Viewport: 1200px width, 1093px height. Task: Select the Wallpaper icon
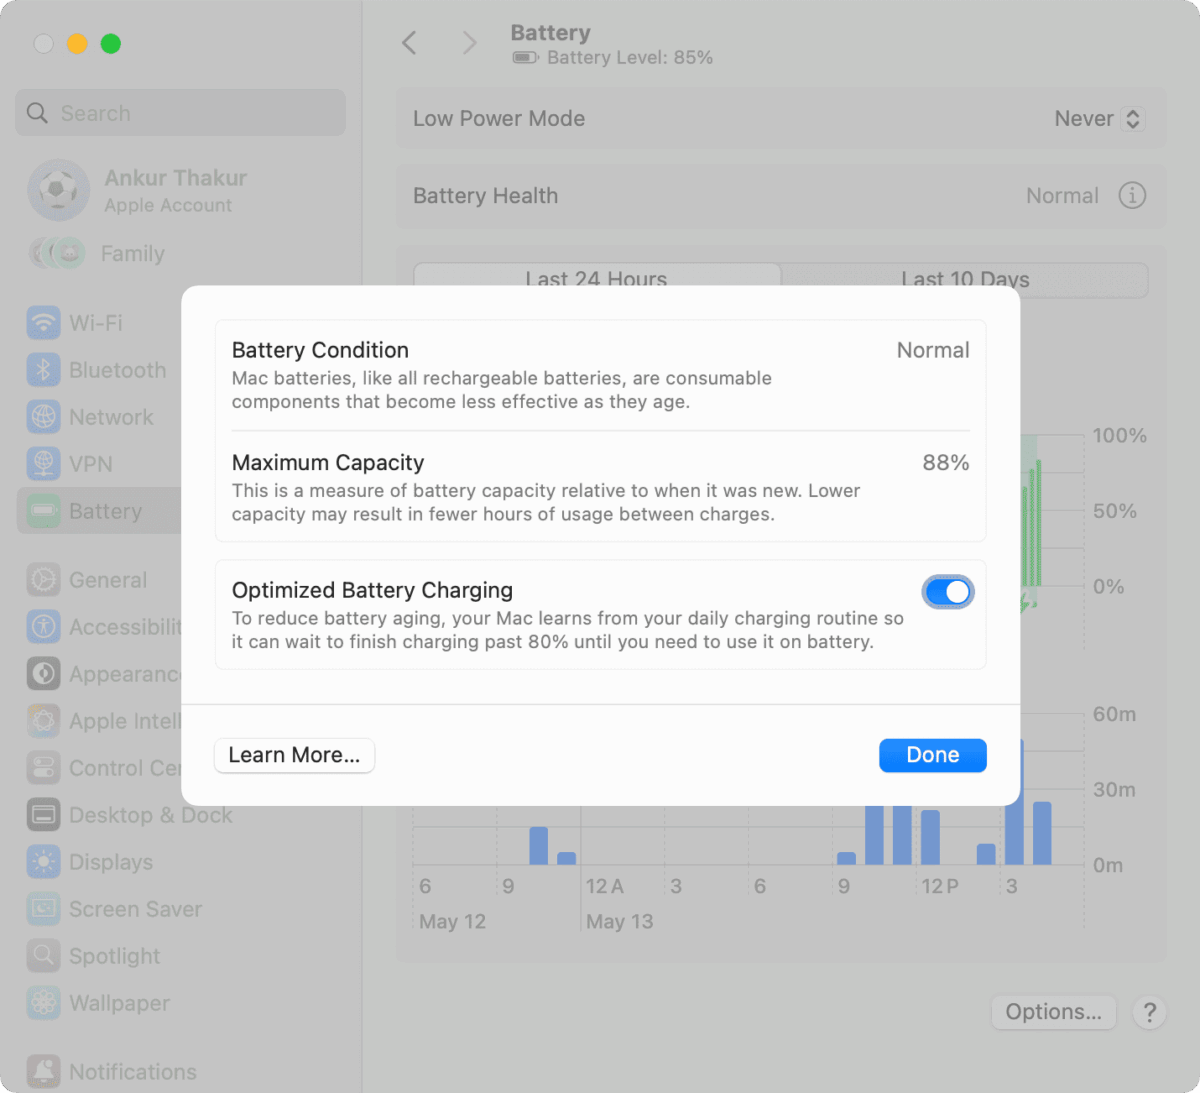44,1003
